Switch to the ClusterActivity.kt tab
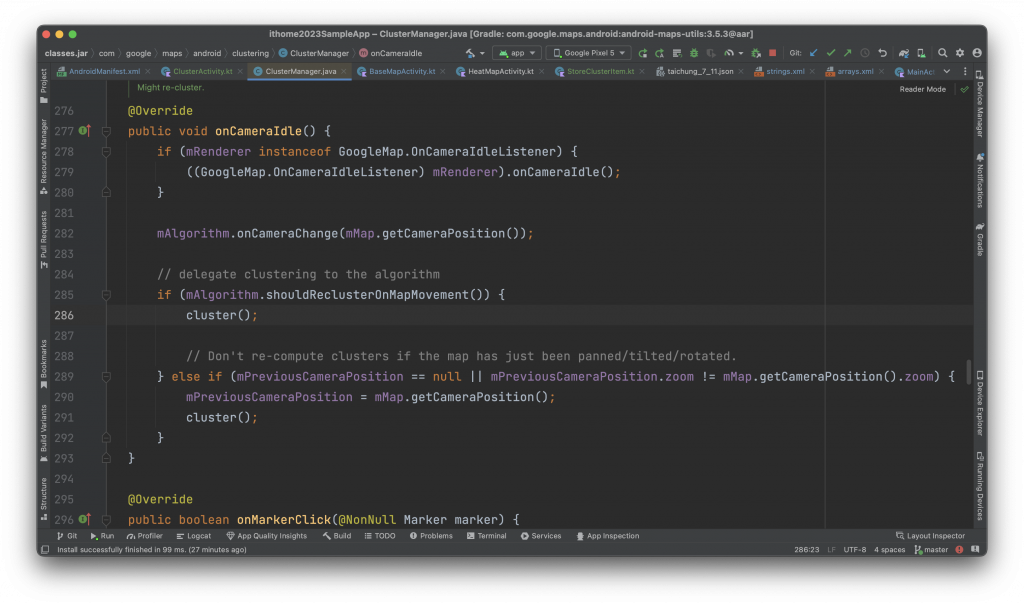1024x605 pixels. (x=202, y=71)
